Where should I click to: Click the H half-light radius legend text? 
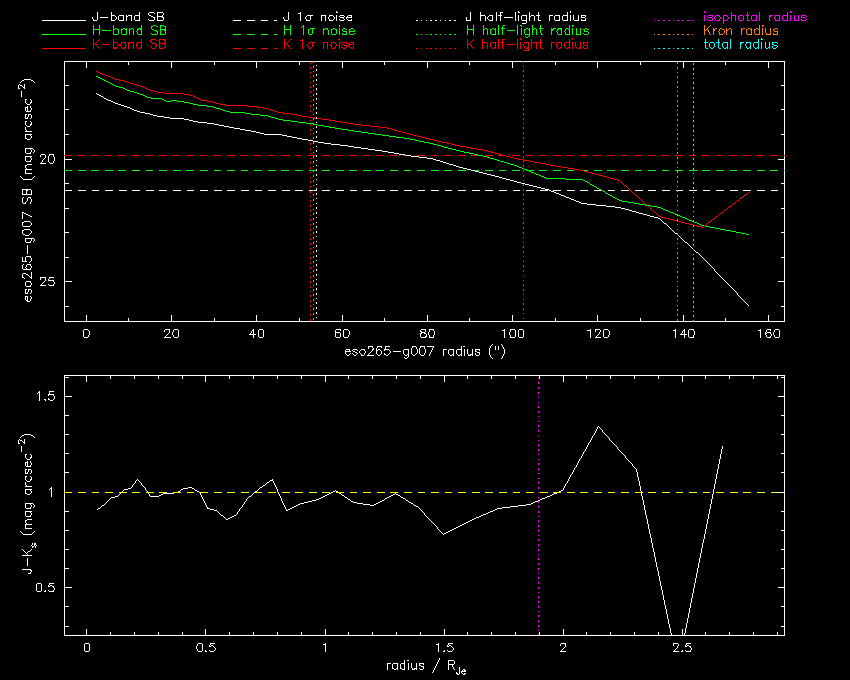click(x=527, y=31)
